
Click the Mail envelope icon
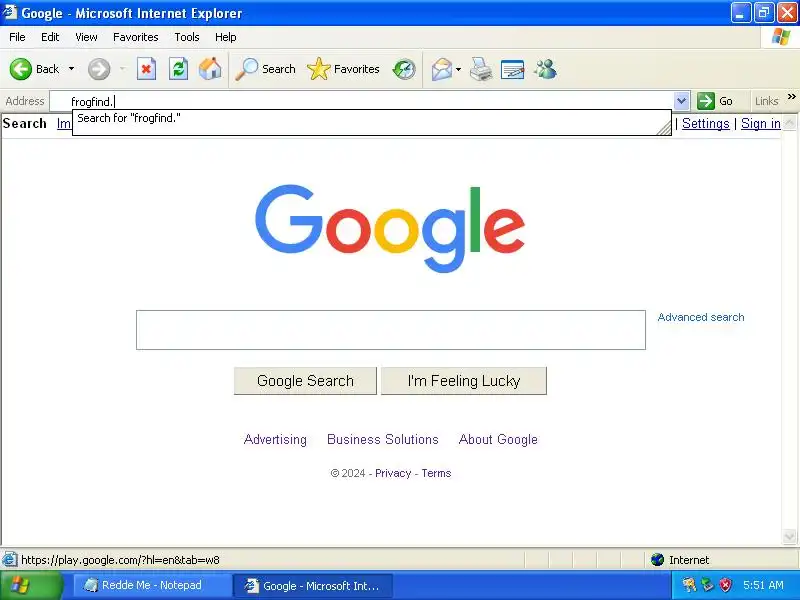pos(441,69)
